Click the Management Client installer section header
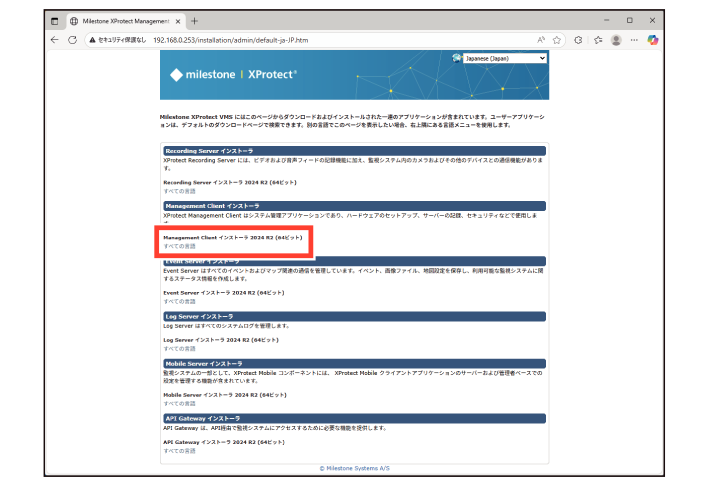 354,206
